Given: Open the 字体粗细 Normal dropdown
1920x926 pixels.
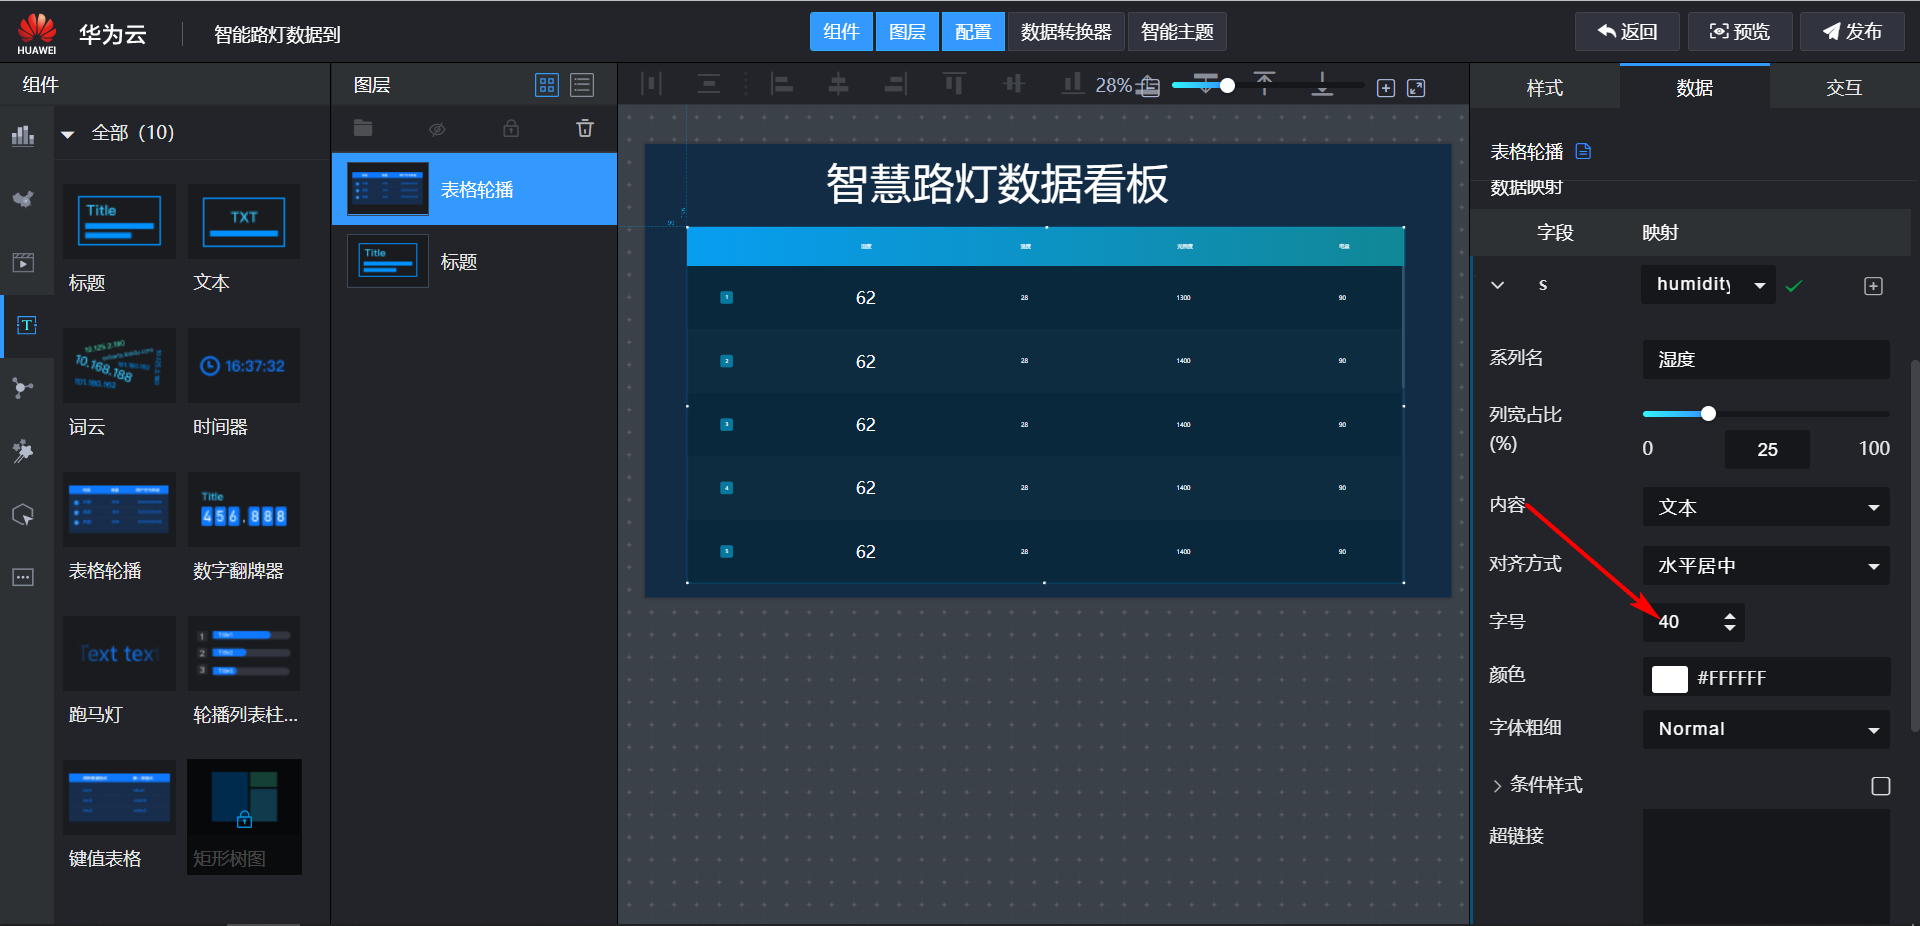Looking at the screenshot, I should (1766, 729).
